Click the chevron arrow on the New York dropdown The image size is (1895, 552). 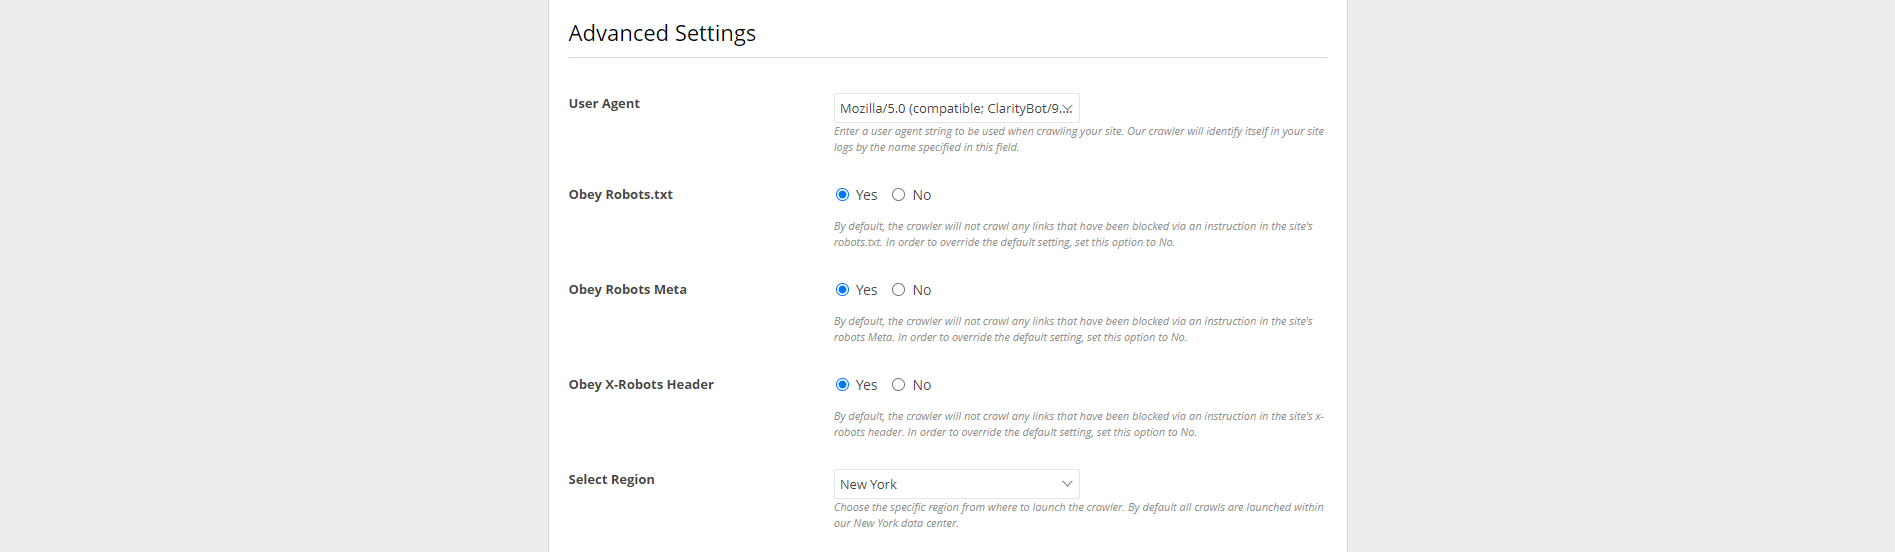[1067, 484]
